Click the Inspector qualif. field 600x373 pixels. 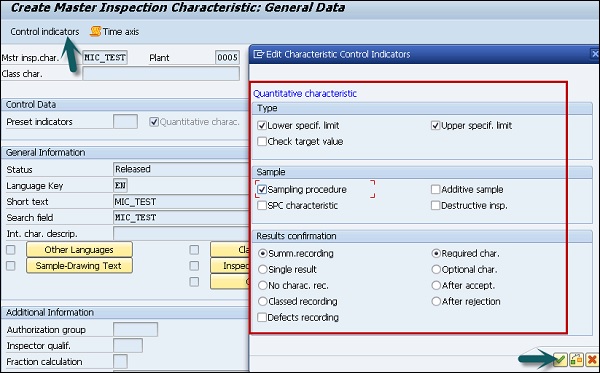(128, 345)
